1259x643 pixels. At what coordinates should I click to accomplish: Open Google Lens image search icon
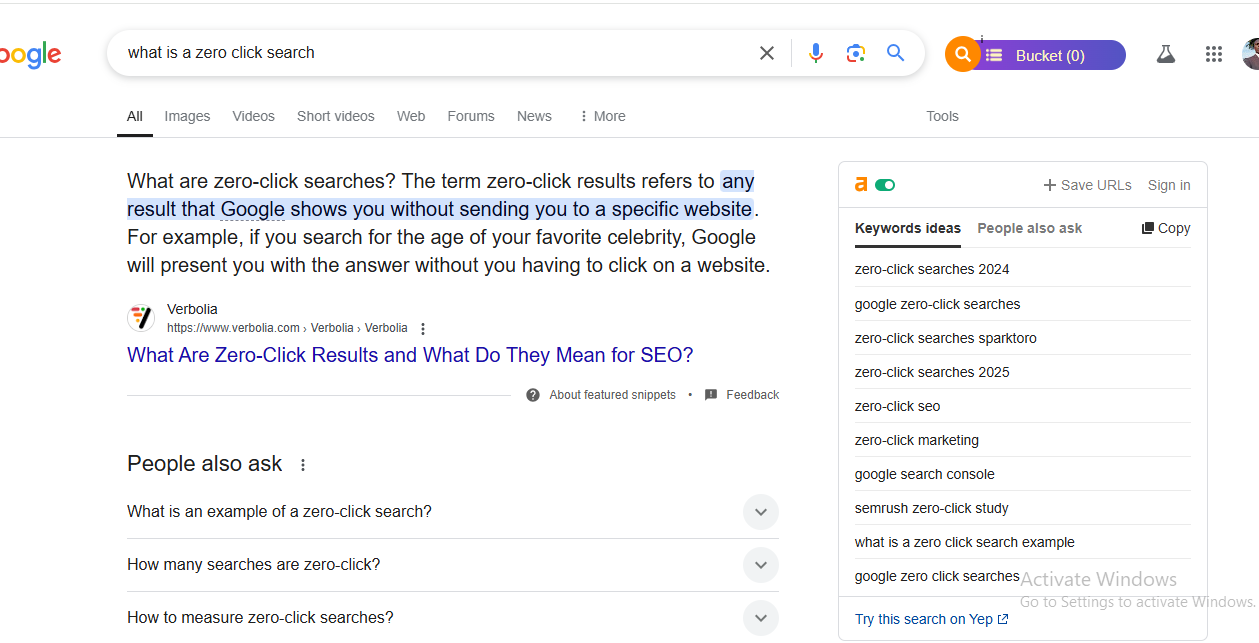click(x=855, y=53)
